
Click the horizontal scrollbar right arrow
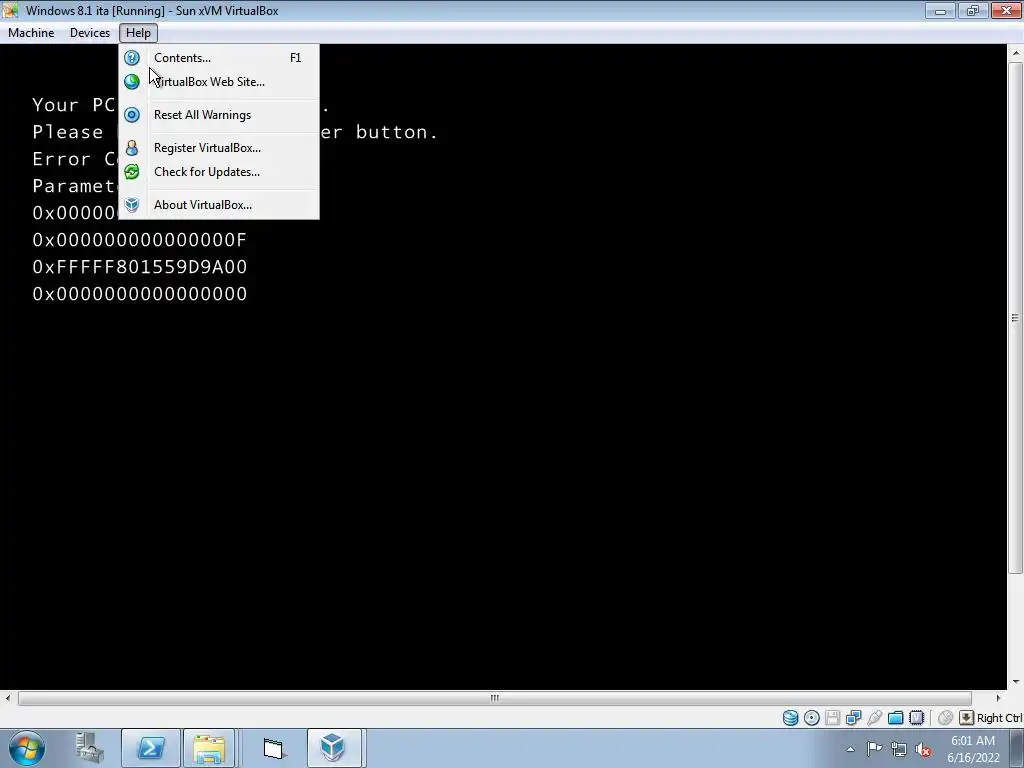click(998, 698)
